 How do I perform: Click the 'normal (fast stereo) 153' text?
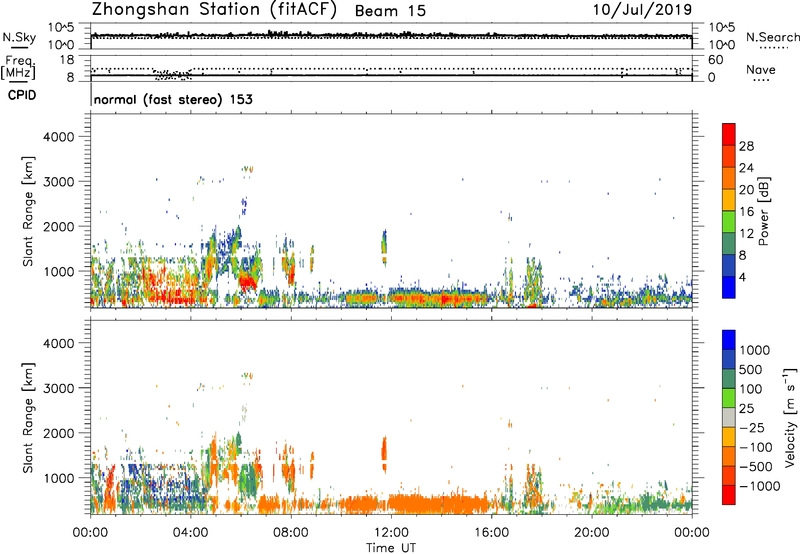coord(173,99)
